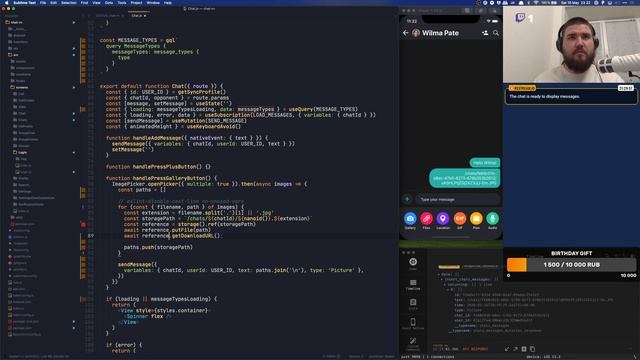Viewport: 640px width, 360px height.
Task: Open the Goto menu
Action: click(109, 2)
